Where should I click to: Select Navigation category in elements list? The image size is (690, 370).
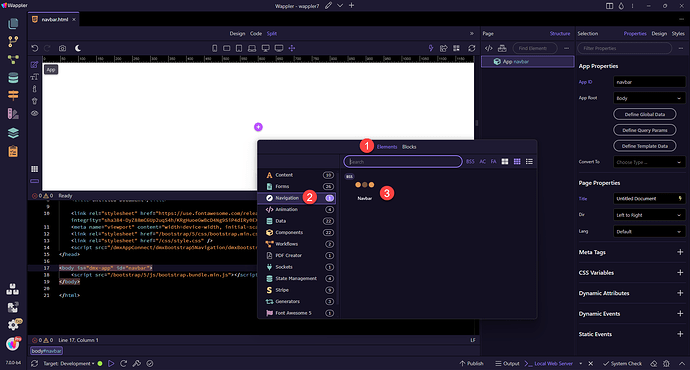[x=297, y=198]
